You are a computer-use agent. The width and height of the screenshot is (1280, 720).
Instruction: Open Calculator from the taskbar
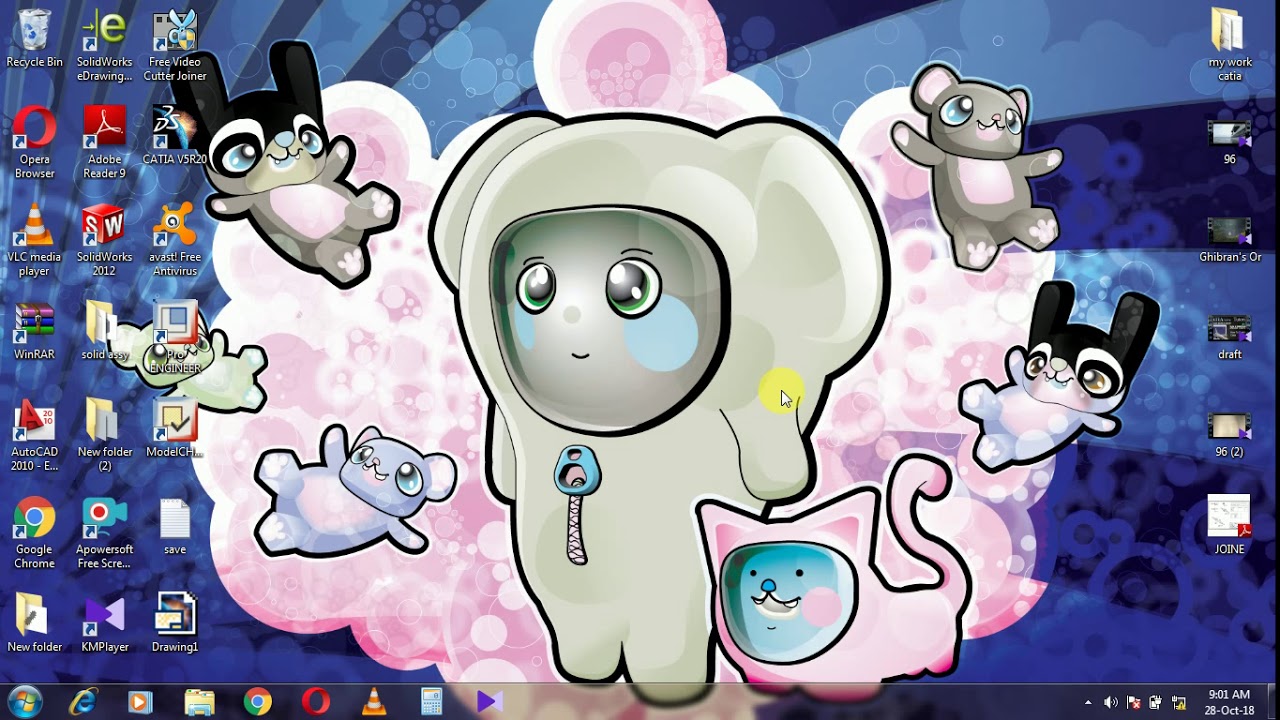[x=432, y=702]
